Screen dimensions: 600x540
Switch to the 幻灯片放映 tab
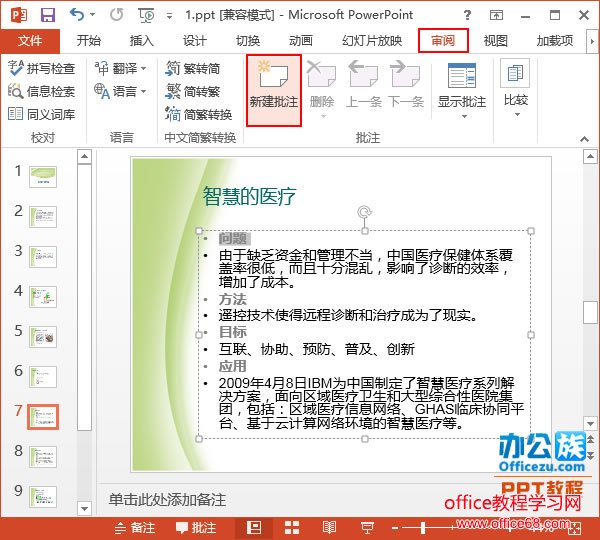point(372,41)
